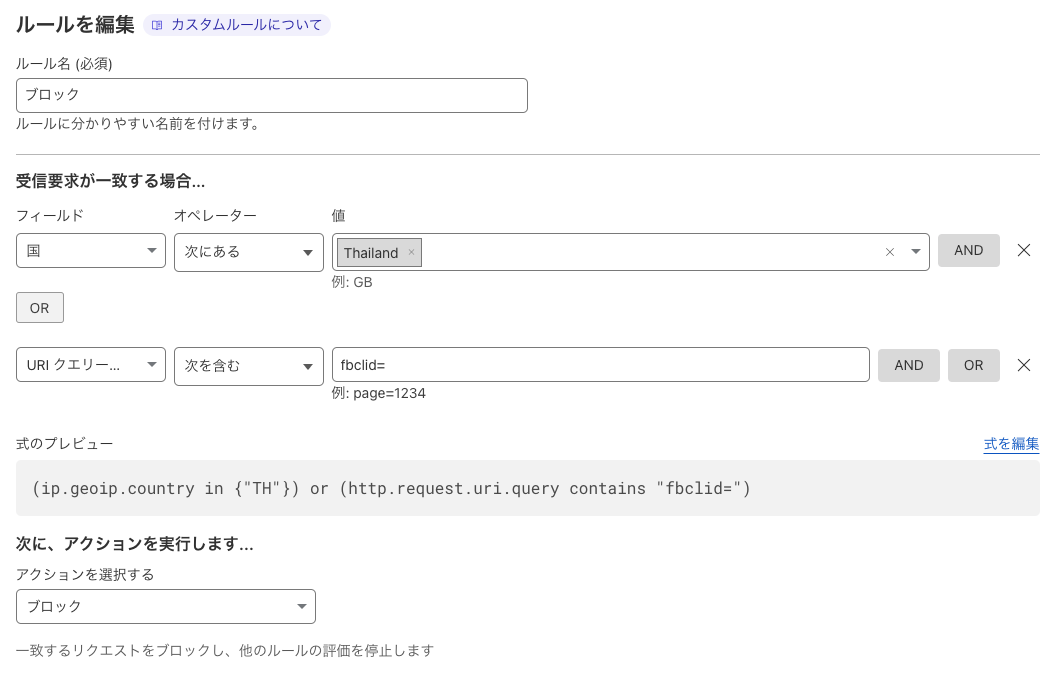Image resolution: width=1057 pixels, height=675 pixels.
Task: Click AND button on the URI query row
Action: pos(909,365)
